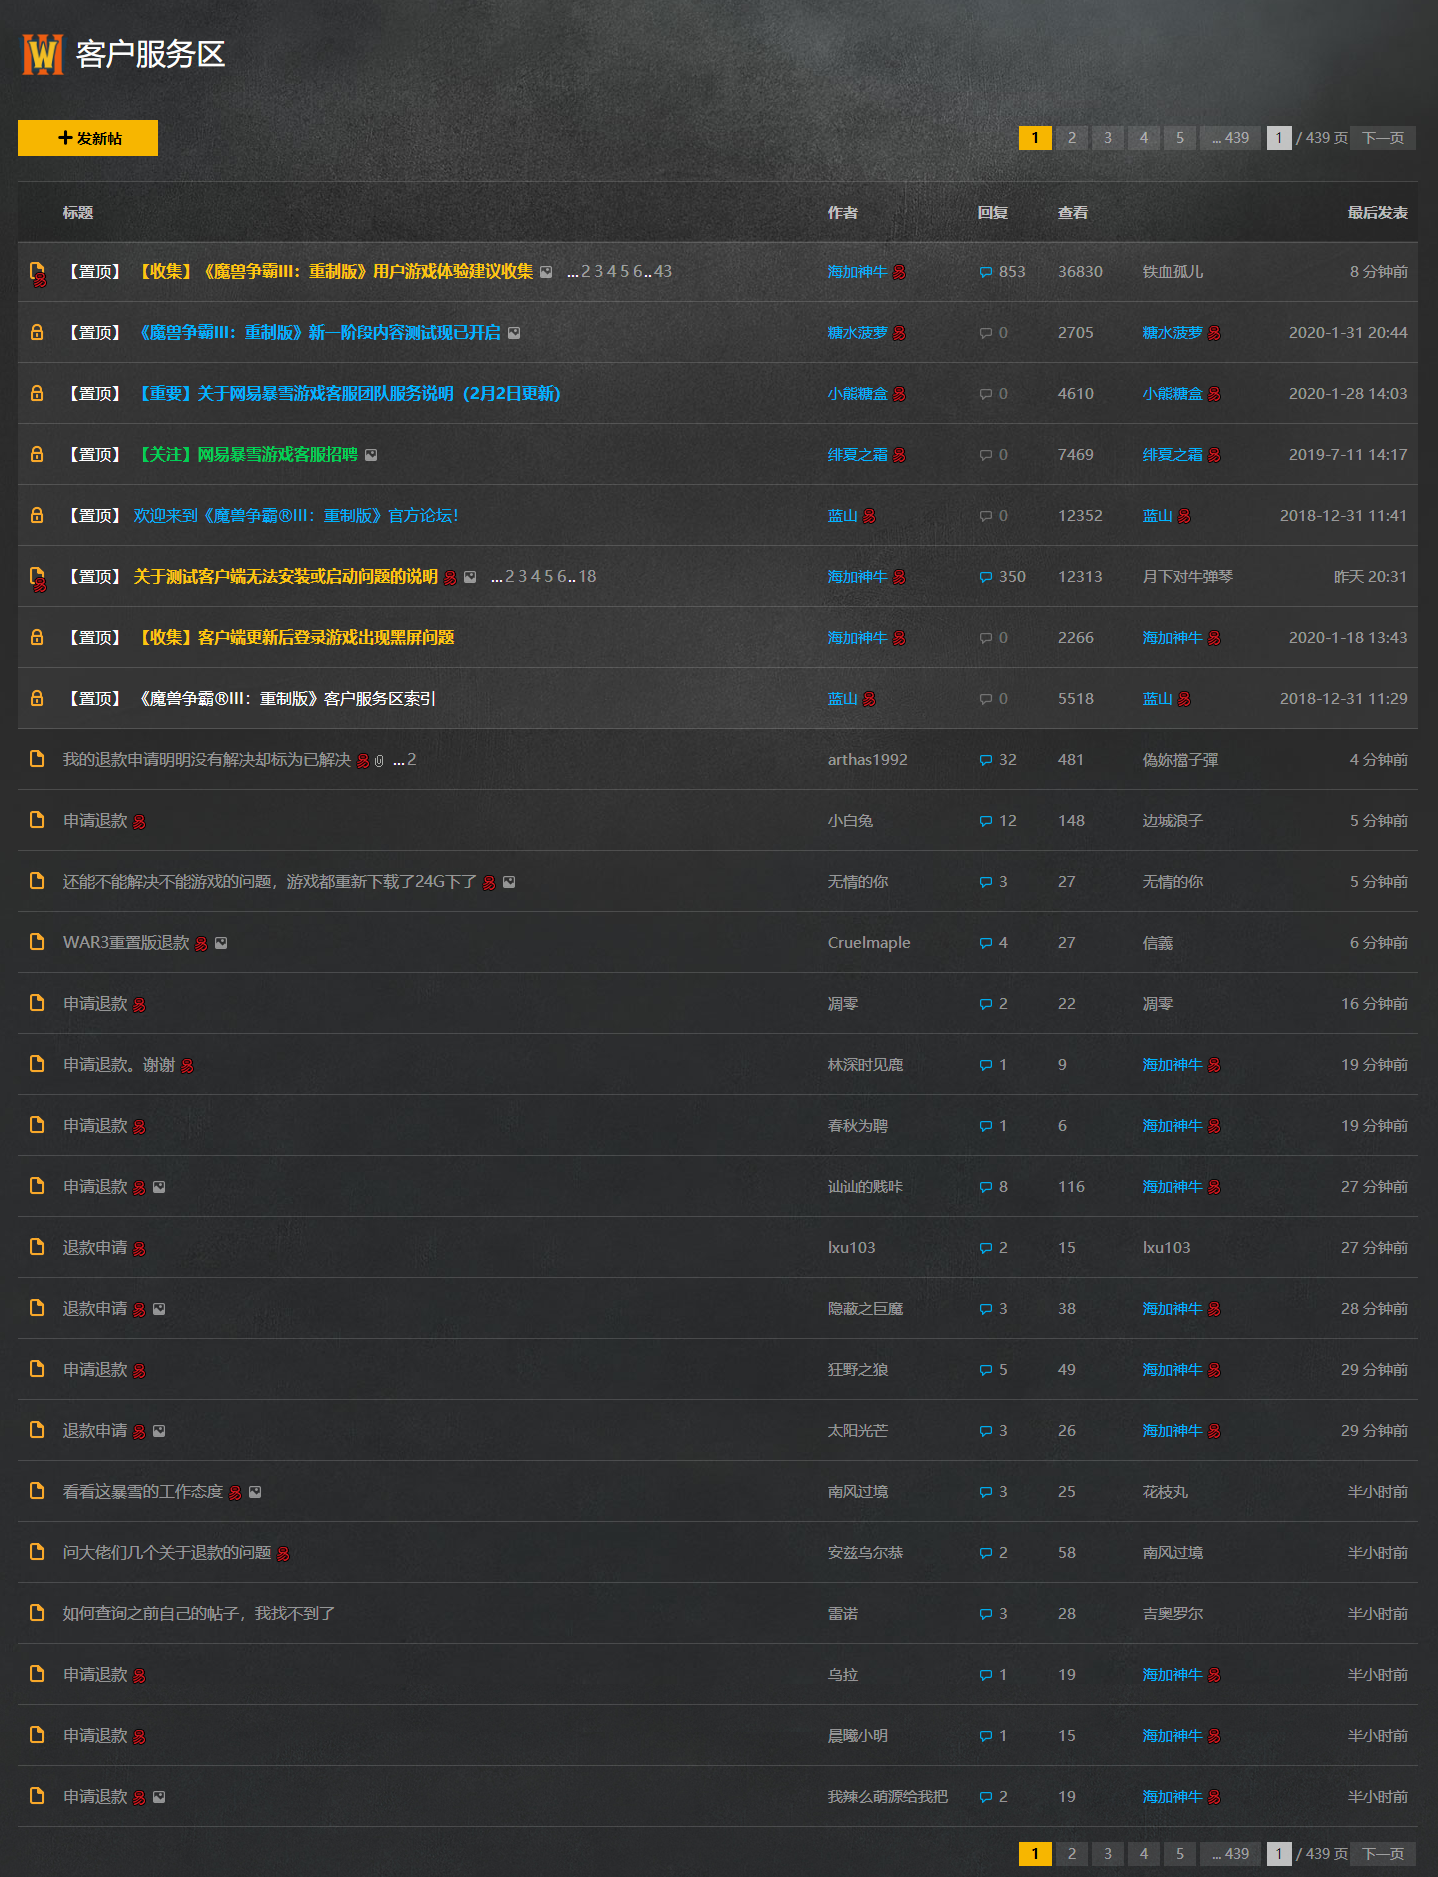The image size is (1438, 1877).
Task: Open thread 如何查询之前自己的帖子
Action: pyautogui.click(x=199, y=1614)
